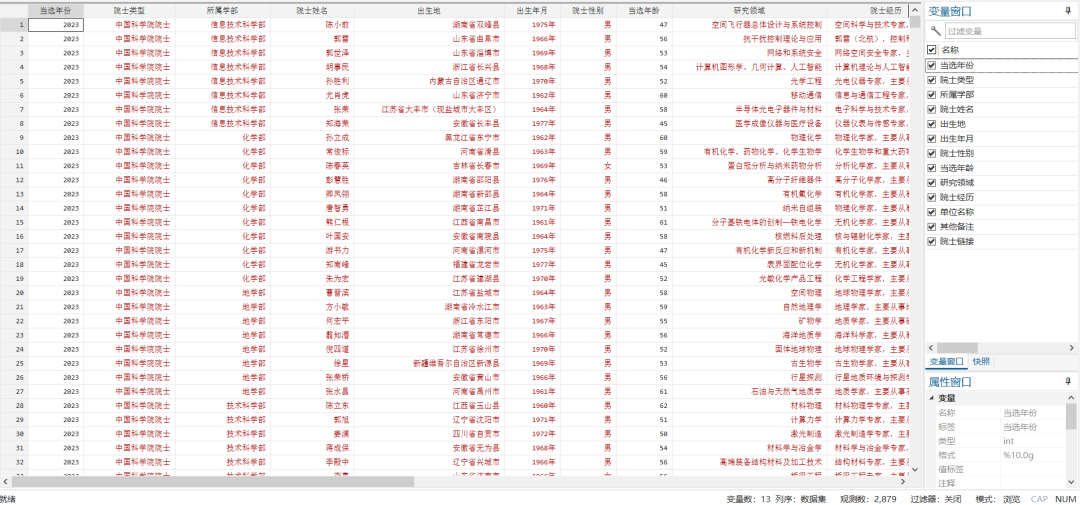Select the 当选年龄 column header
This screenshot has height=505, width=1080.
pyautogui.click(x=643, y=10)
